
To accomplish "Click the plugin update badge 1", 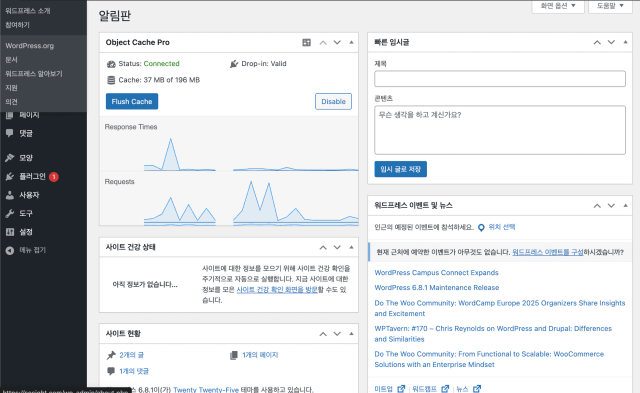I will [x=54, y=177].
